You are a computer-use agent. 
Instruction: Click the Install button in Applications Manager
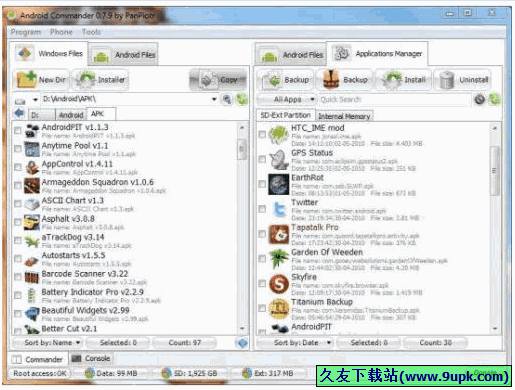click(x=404, y=80)
